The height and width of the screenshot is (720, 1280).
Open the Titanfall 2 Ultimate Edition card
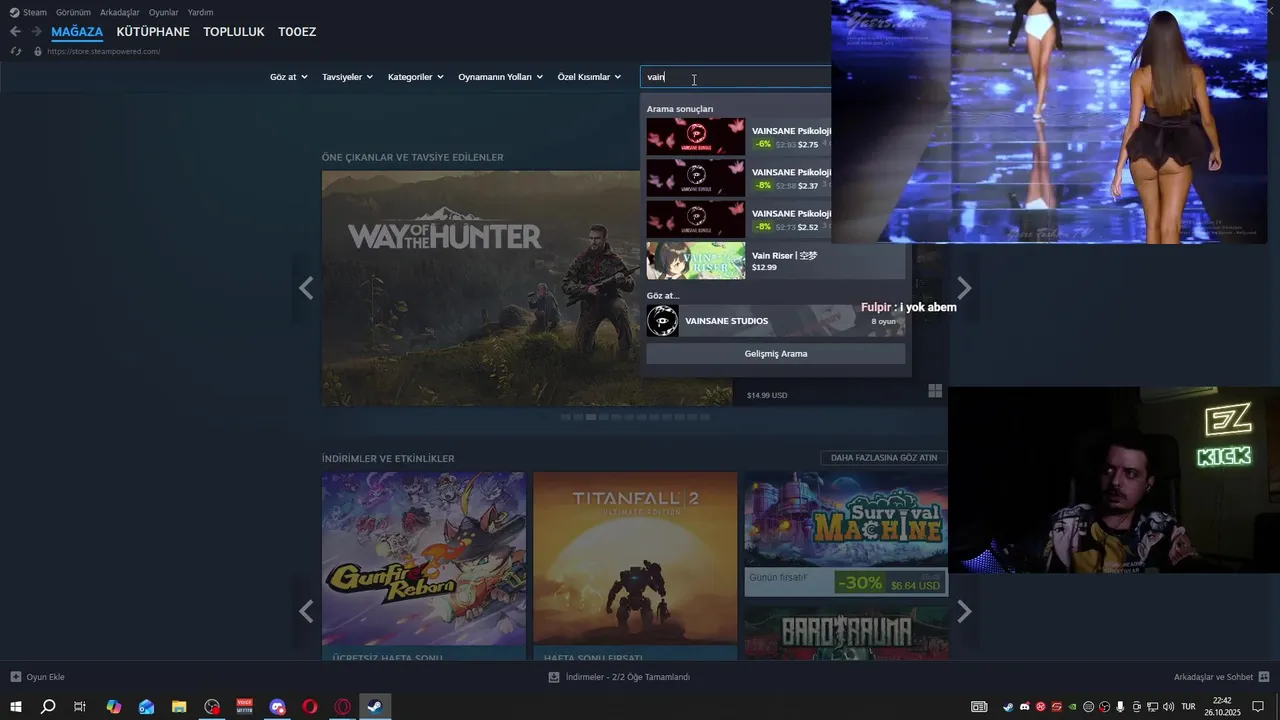pyautogui.click(x=635, y=566)
